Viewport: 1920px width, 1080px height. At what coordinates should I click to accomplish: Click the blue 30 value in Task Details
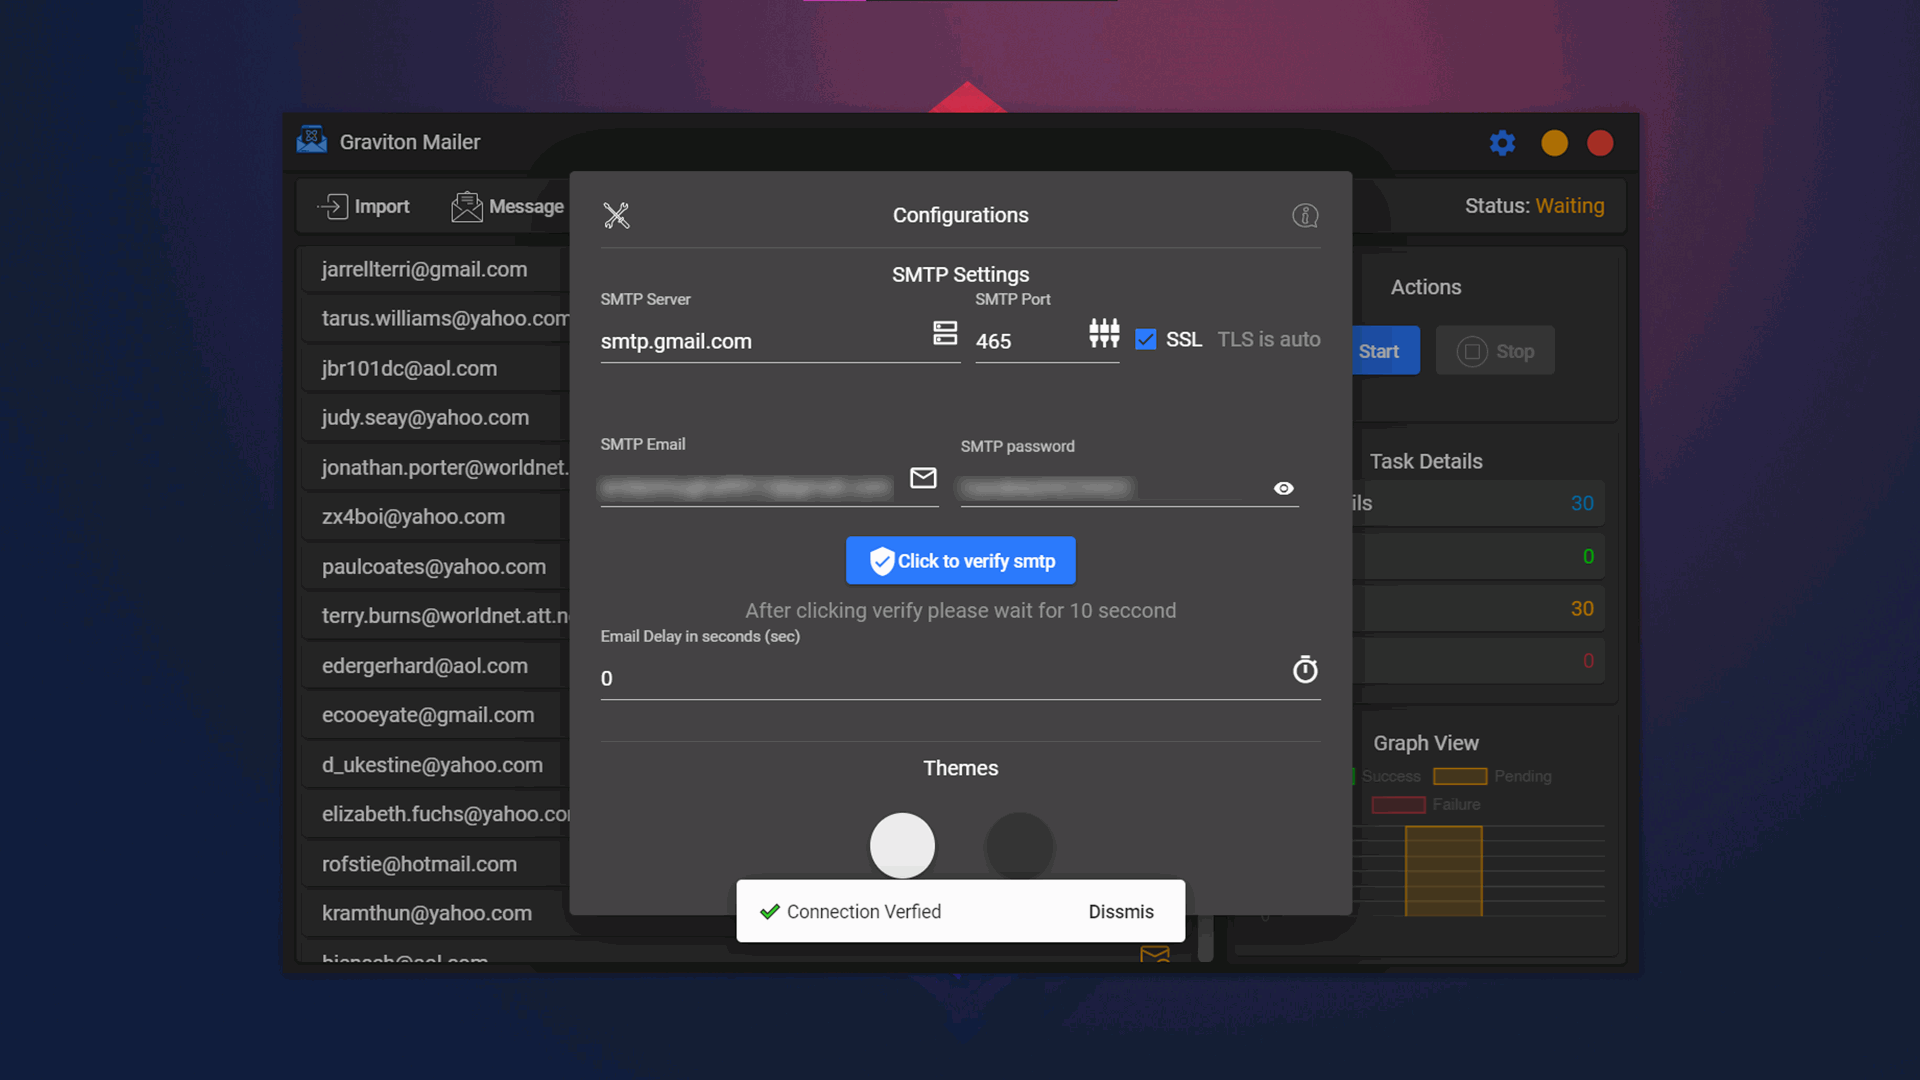[x=1582, y=503]
